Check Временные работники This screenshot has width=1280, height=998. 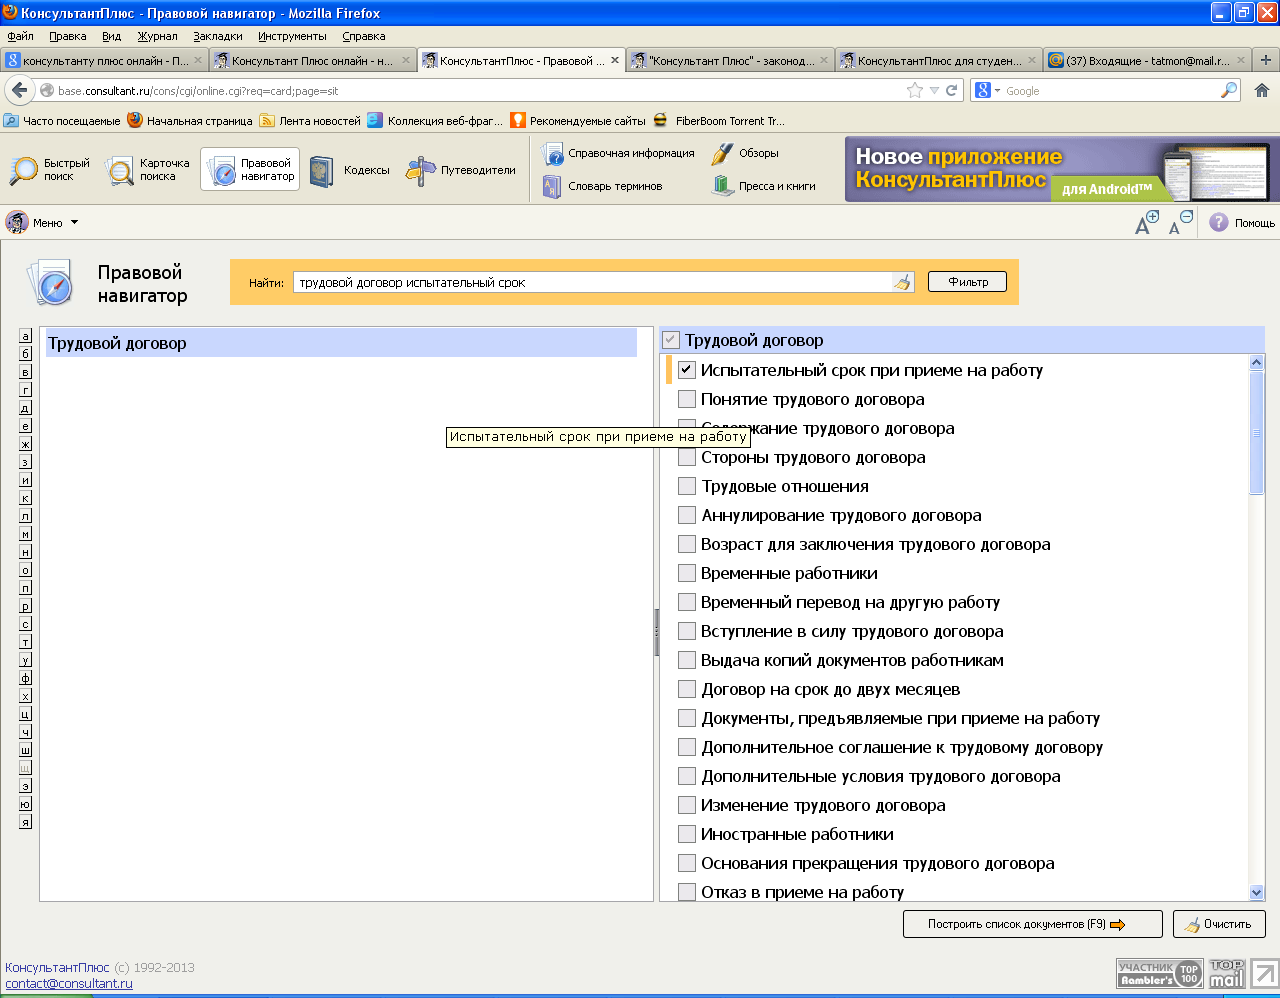point(687,573)
